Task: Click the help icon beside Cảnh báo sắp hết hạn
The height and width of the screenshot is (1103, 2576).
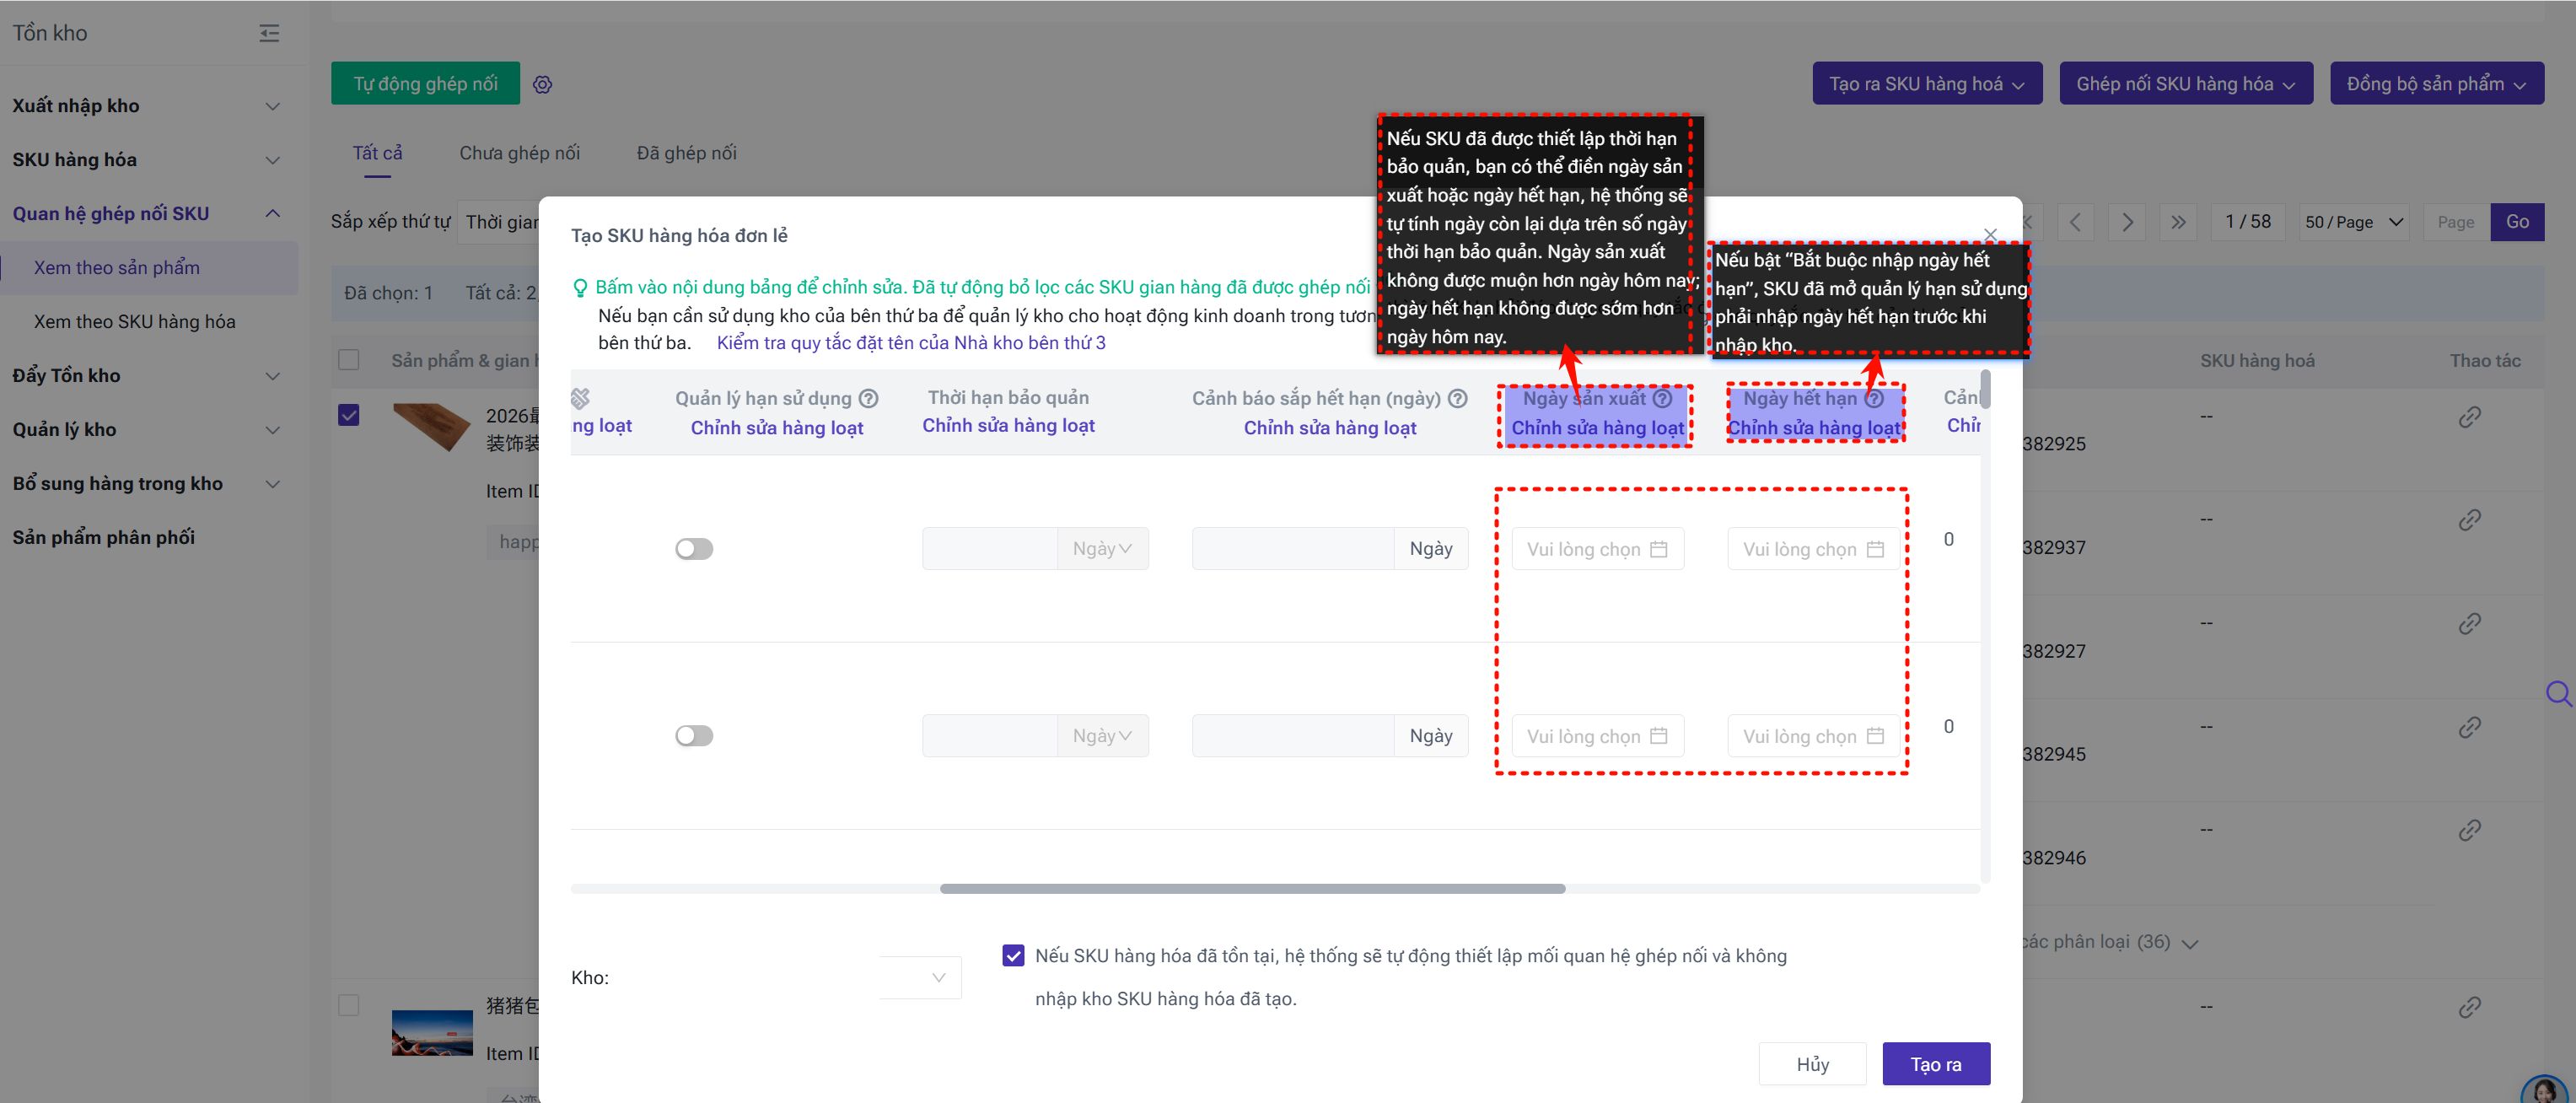Action: pos(1458,398)
